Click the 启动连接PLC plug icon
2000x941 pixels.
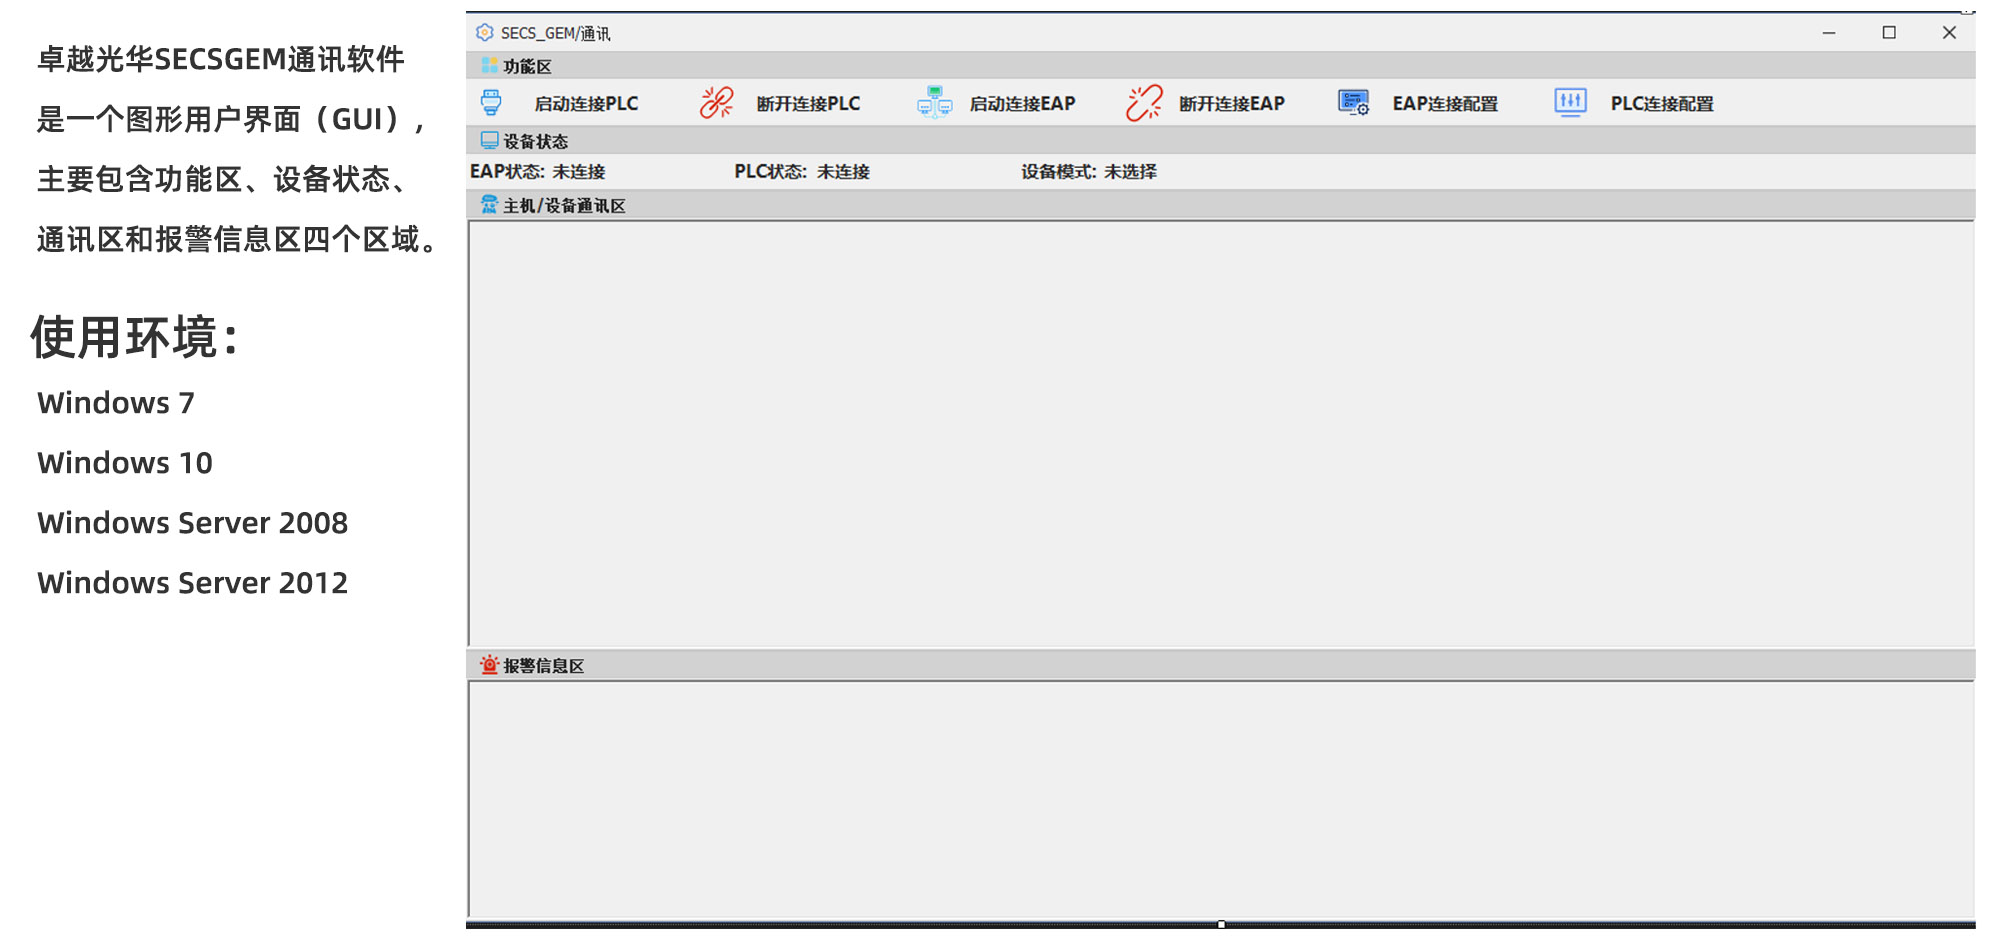pos(491,103)
